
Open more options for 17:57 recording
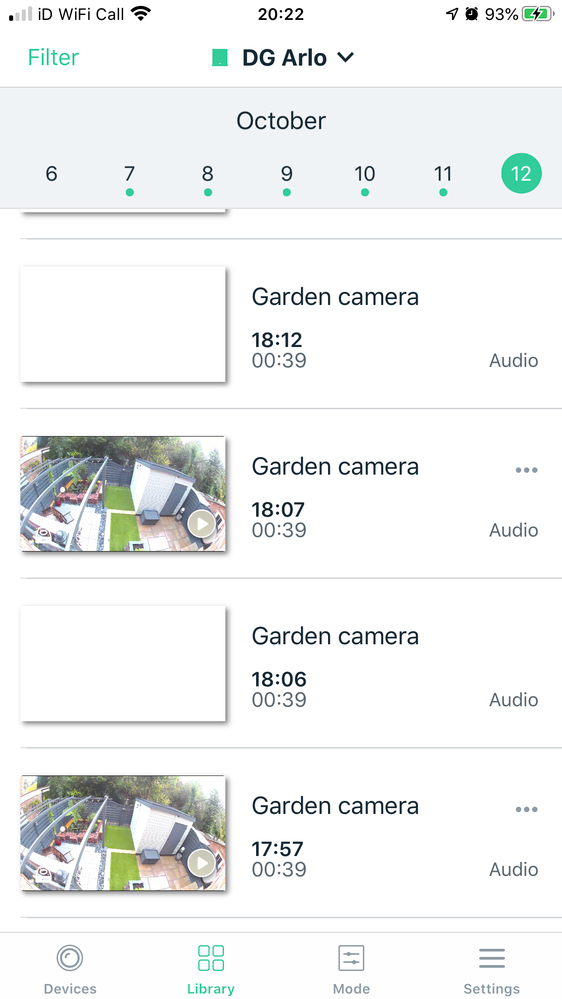pyautogui.click(x=526, y=809)
